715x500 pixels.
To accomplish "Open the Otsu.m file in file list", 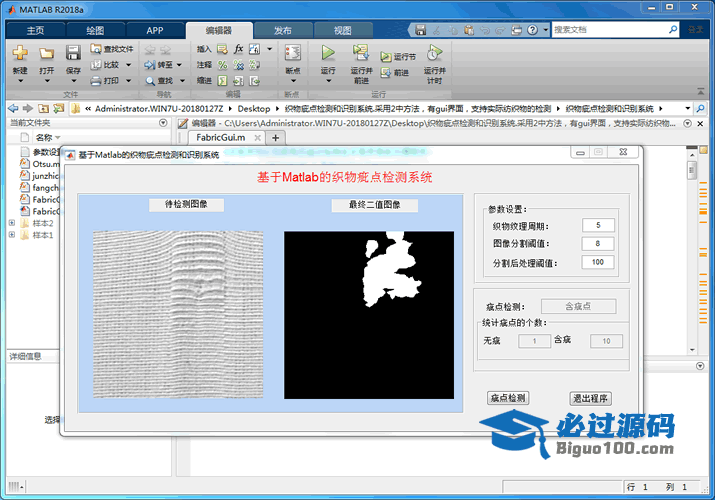I will tap(46, 163).
